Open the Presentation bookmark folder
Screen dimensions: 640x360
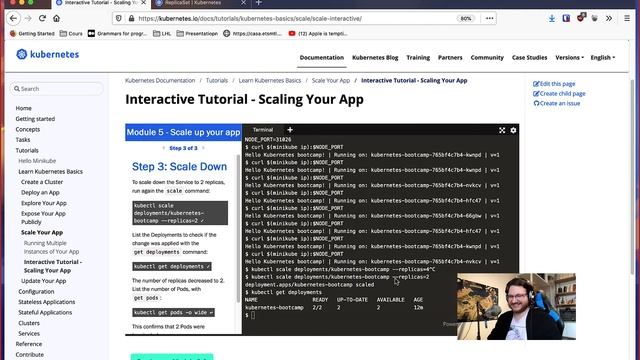[197, 33]
